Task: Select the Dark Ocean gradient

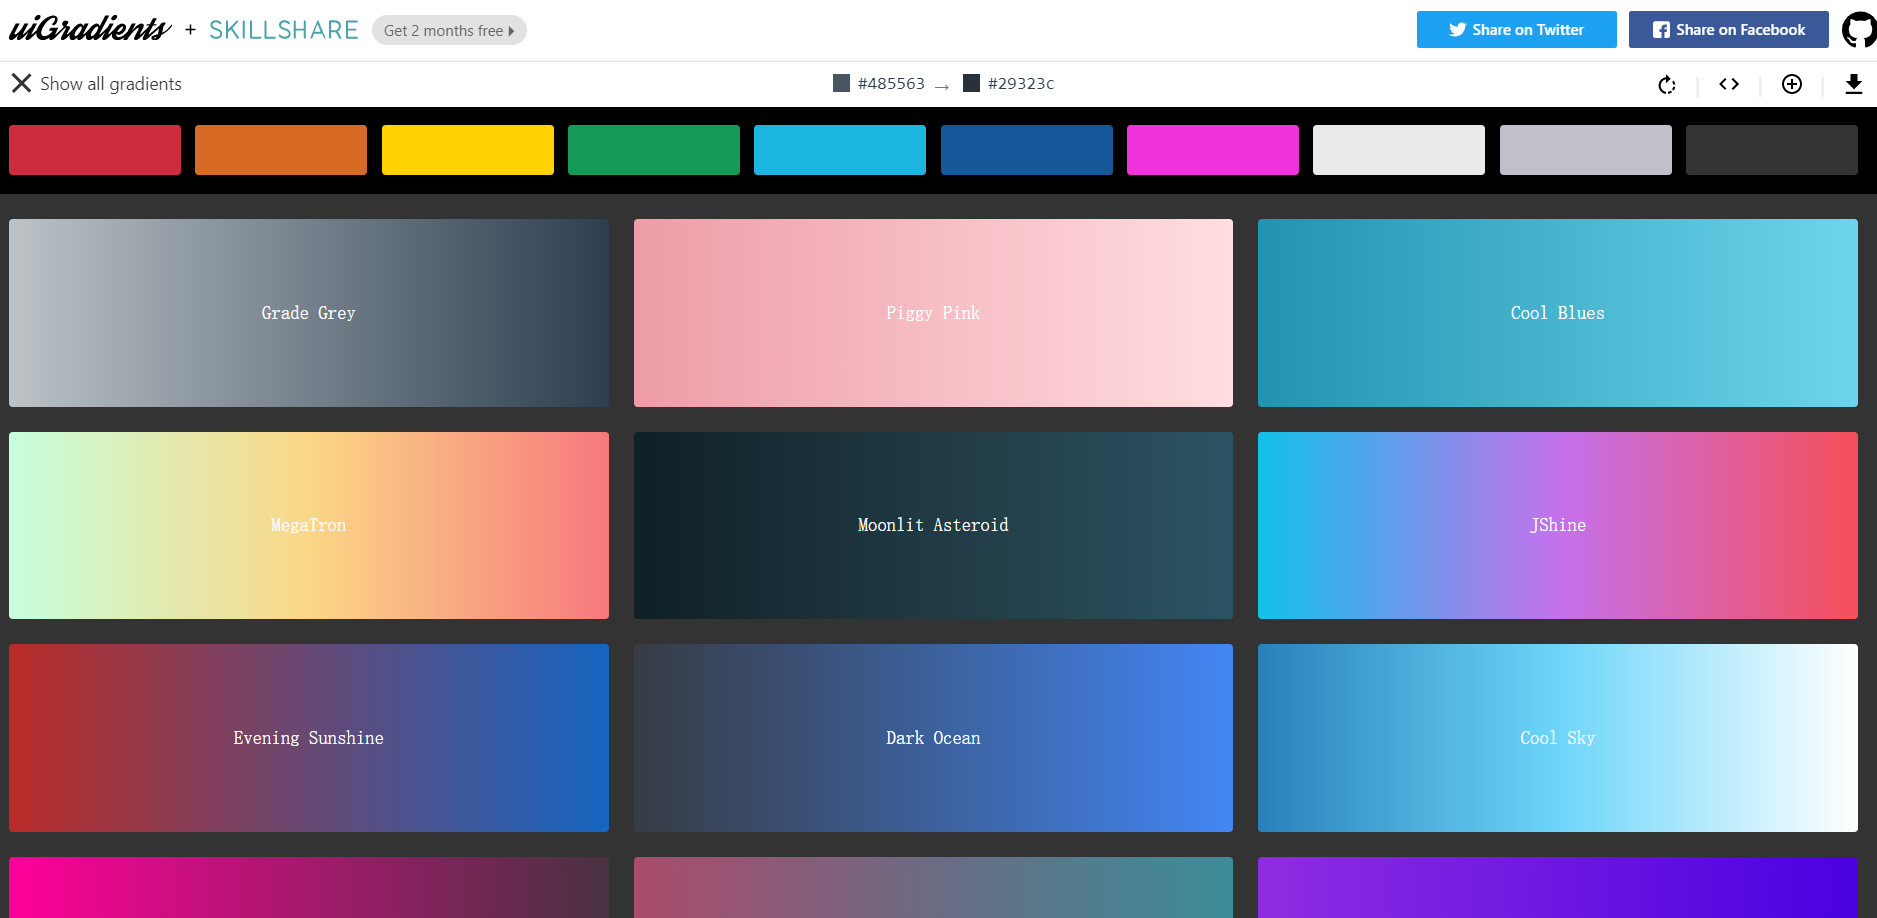Action: point(933,738)
